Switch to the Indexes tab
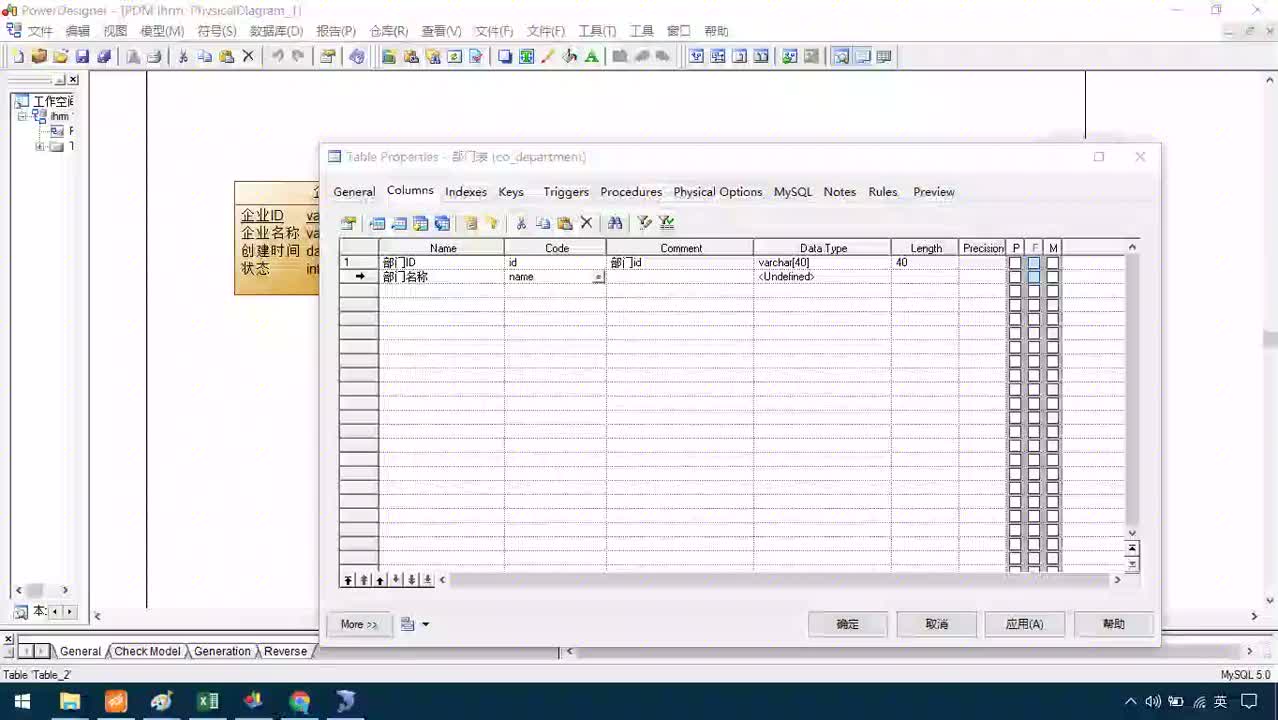Screen dimensions: 1278x720 [466, 192]
